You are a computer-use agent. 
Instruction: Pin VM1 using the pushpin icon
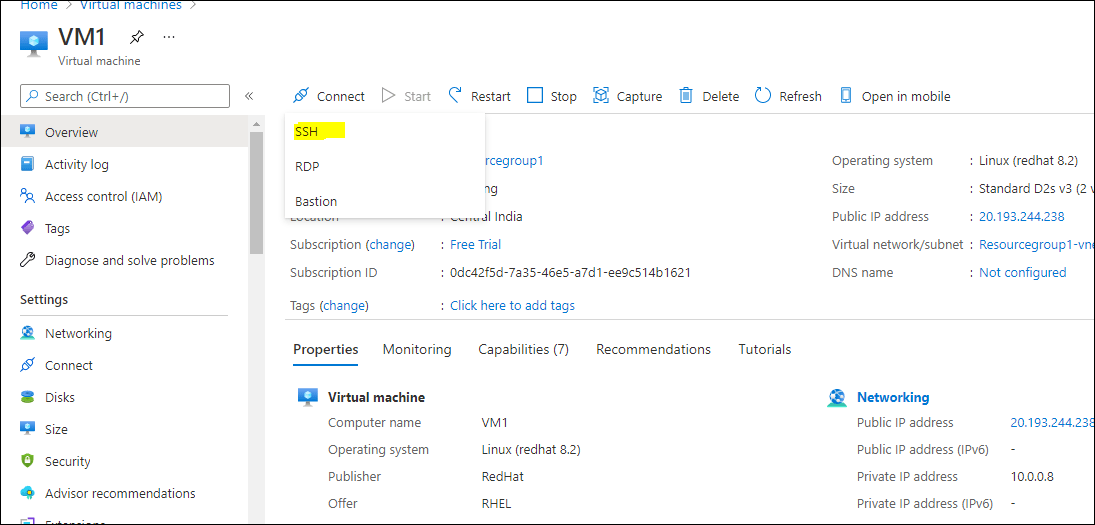coord(137,37)
